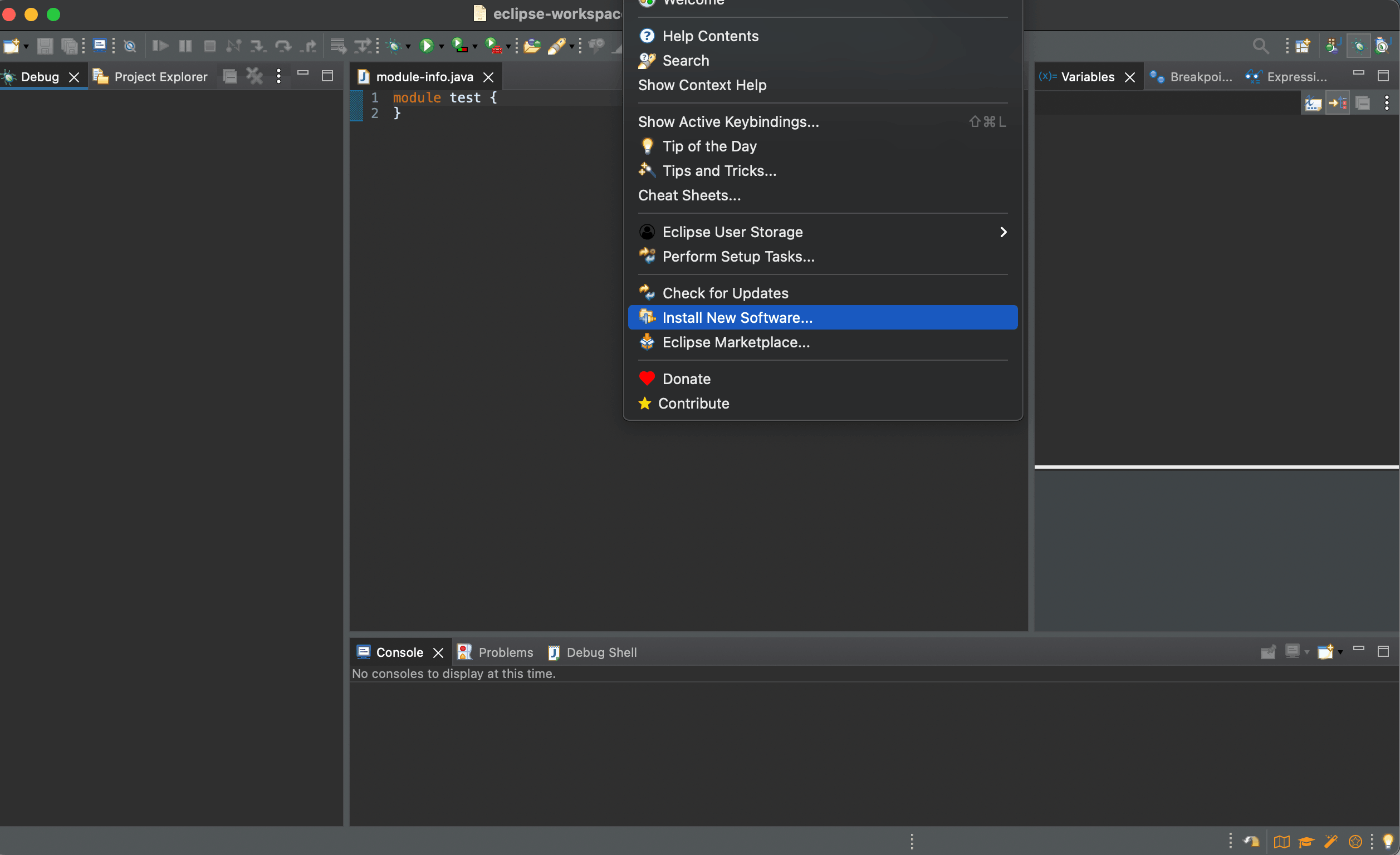
Task: Open a terminal from the toolbar
Action: click(100, 45)
